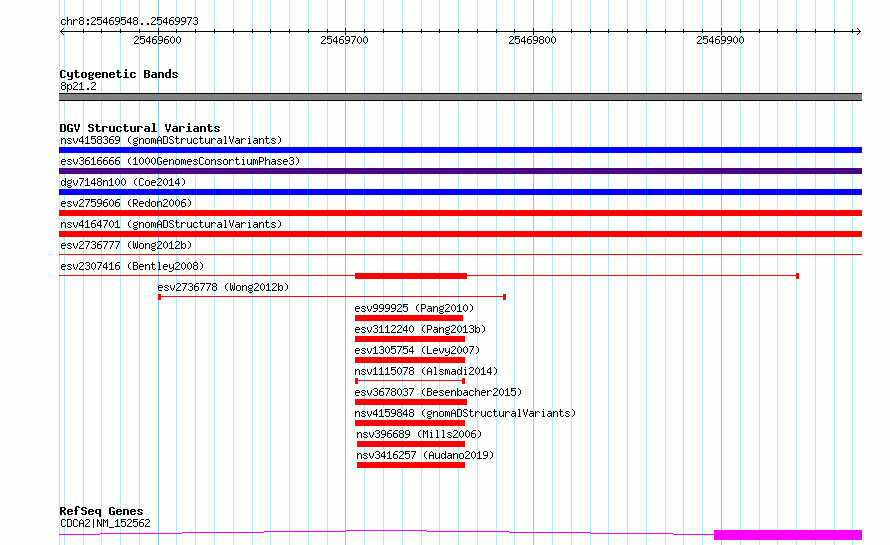Open the nsv396689 Mills2006 label

419,434
